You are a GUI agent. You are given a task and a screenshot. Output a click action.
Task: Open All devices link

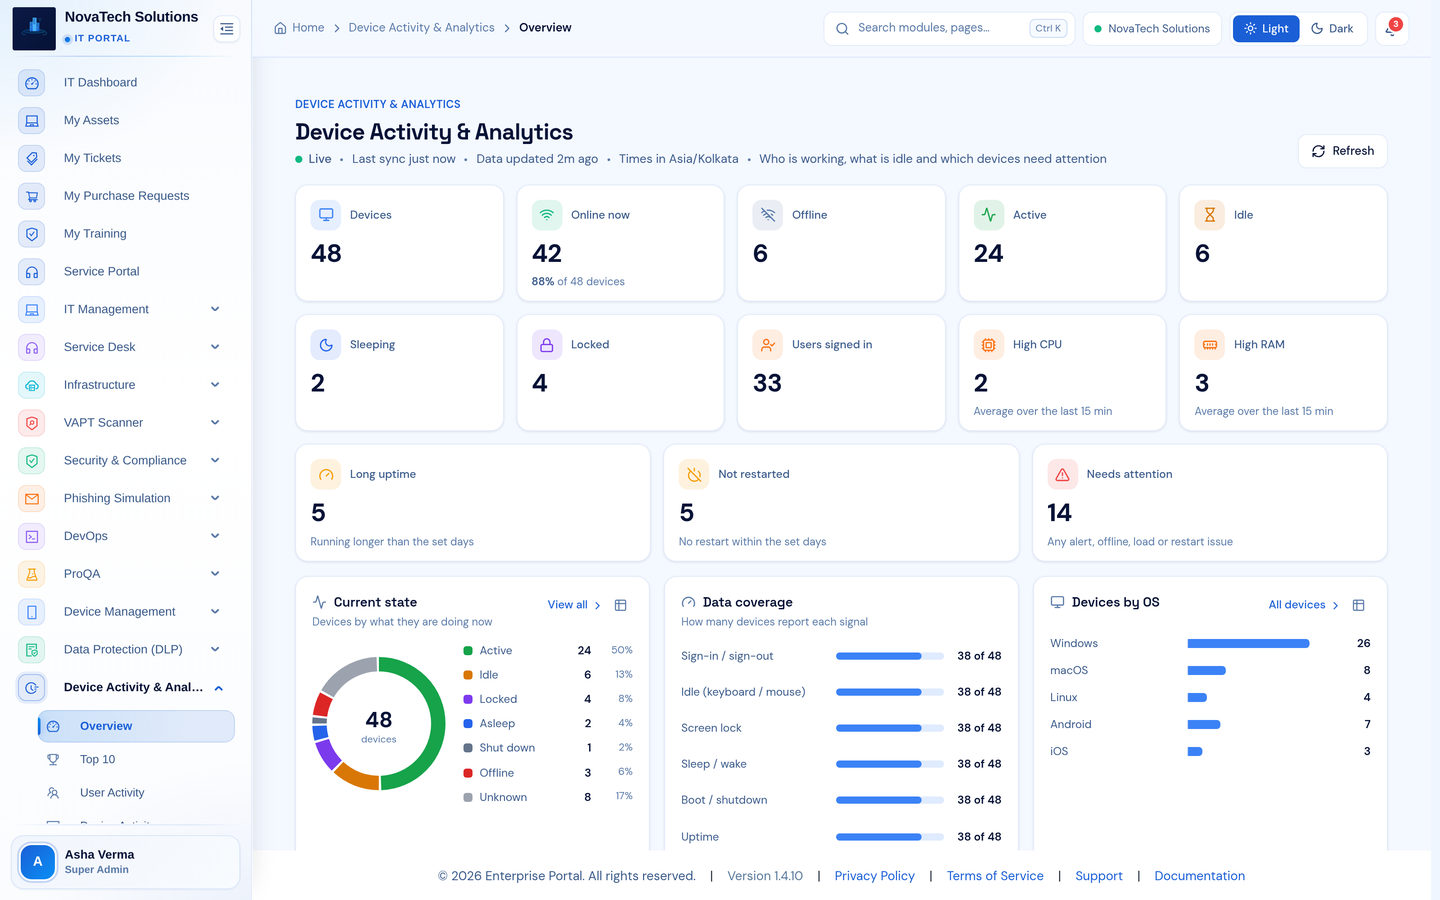pyautogui.click(x=1303, y=605)
